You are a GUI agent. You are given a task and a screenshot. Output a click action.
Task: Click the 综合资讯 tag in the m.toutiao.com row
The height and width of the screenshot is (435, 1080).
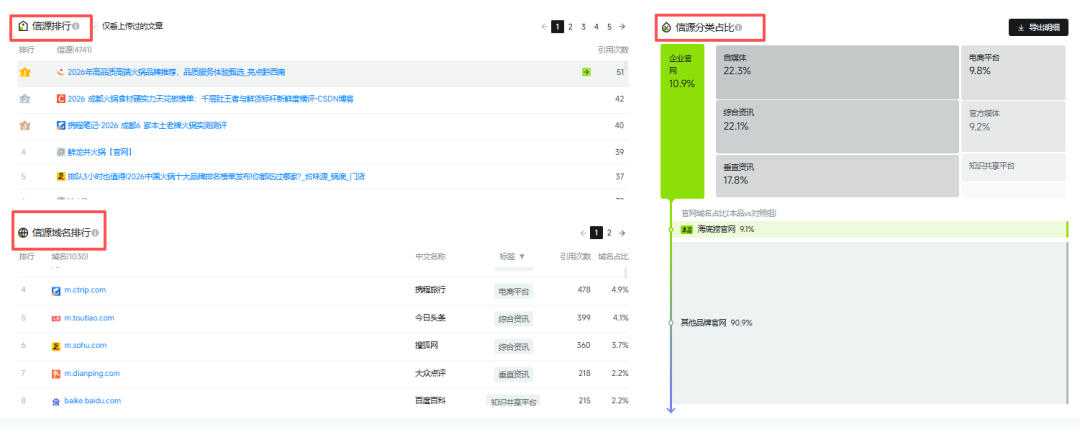click(x=513, y=319)
